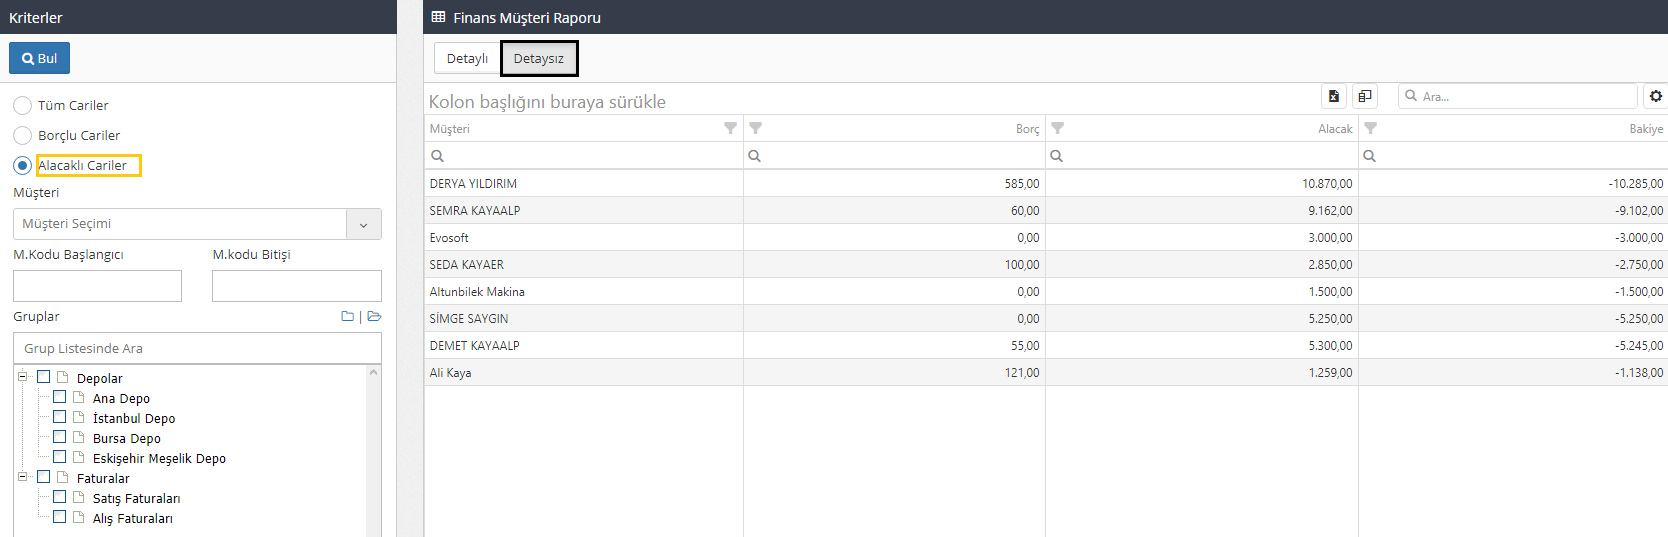Switch to the Detaysız tab
Viewport: 1668px width, 537px height.
click(x=539, y=58)
